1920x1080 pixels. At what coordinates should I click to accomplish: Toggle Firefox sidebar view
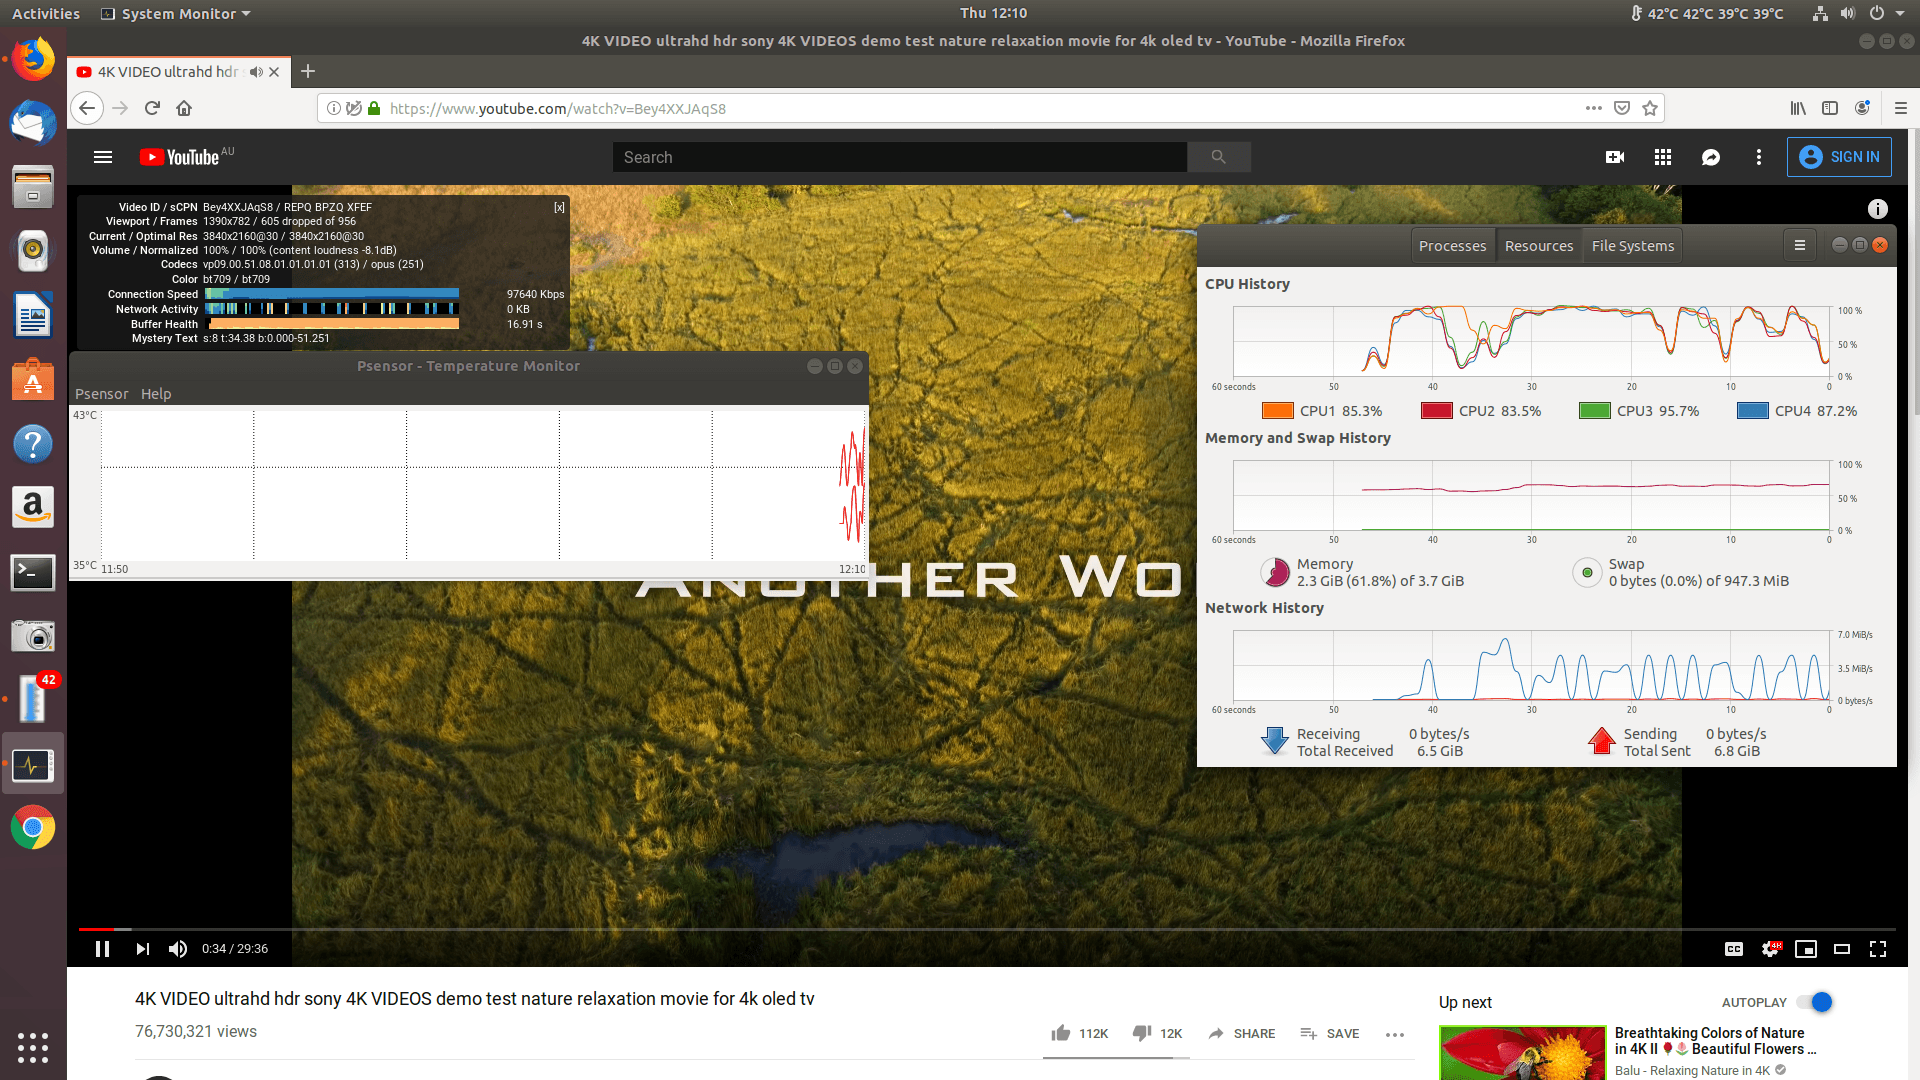click(x=1830, y=108)
